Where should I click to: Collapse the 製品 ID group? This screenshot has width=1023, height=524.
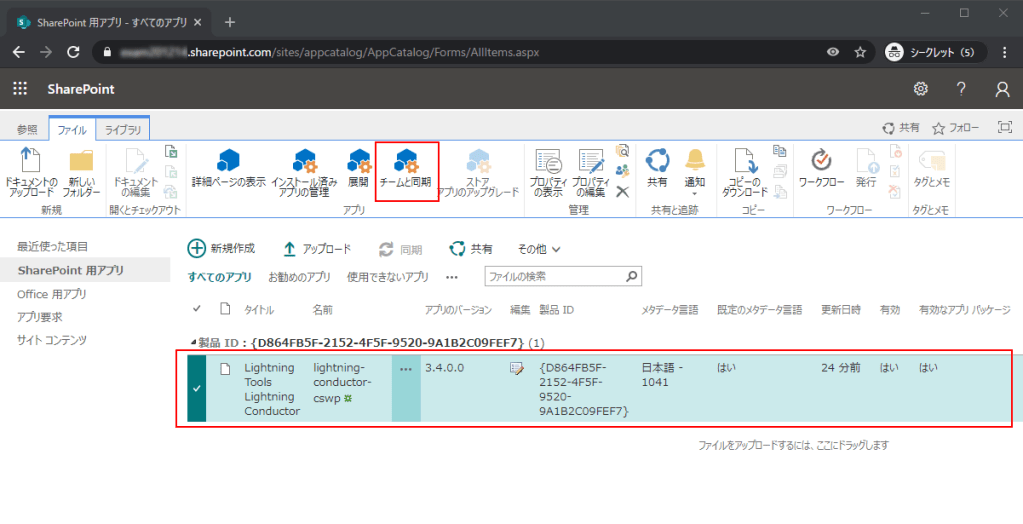[193, 343]
